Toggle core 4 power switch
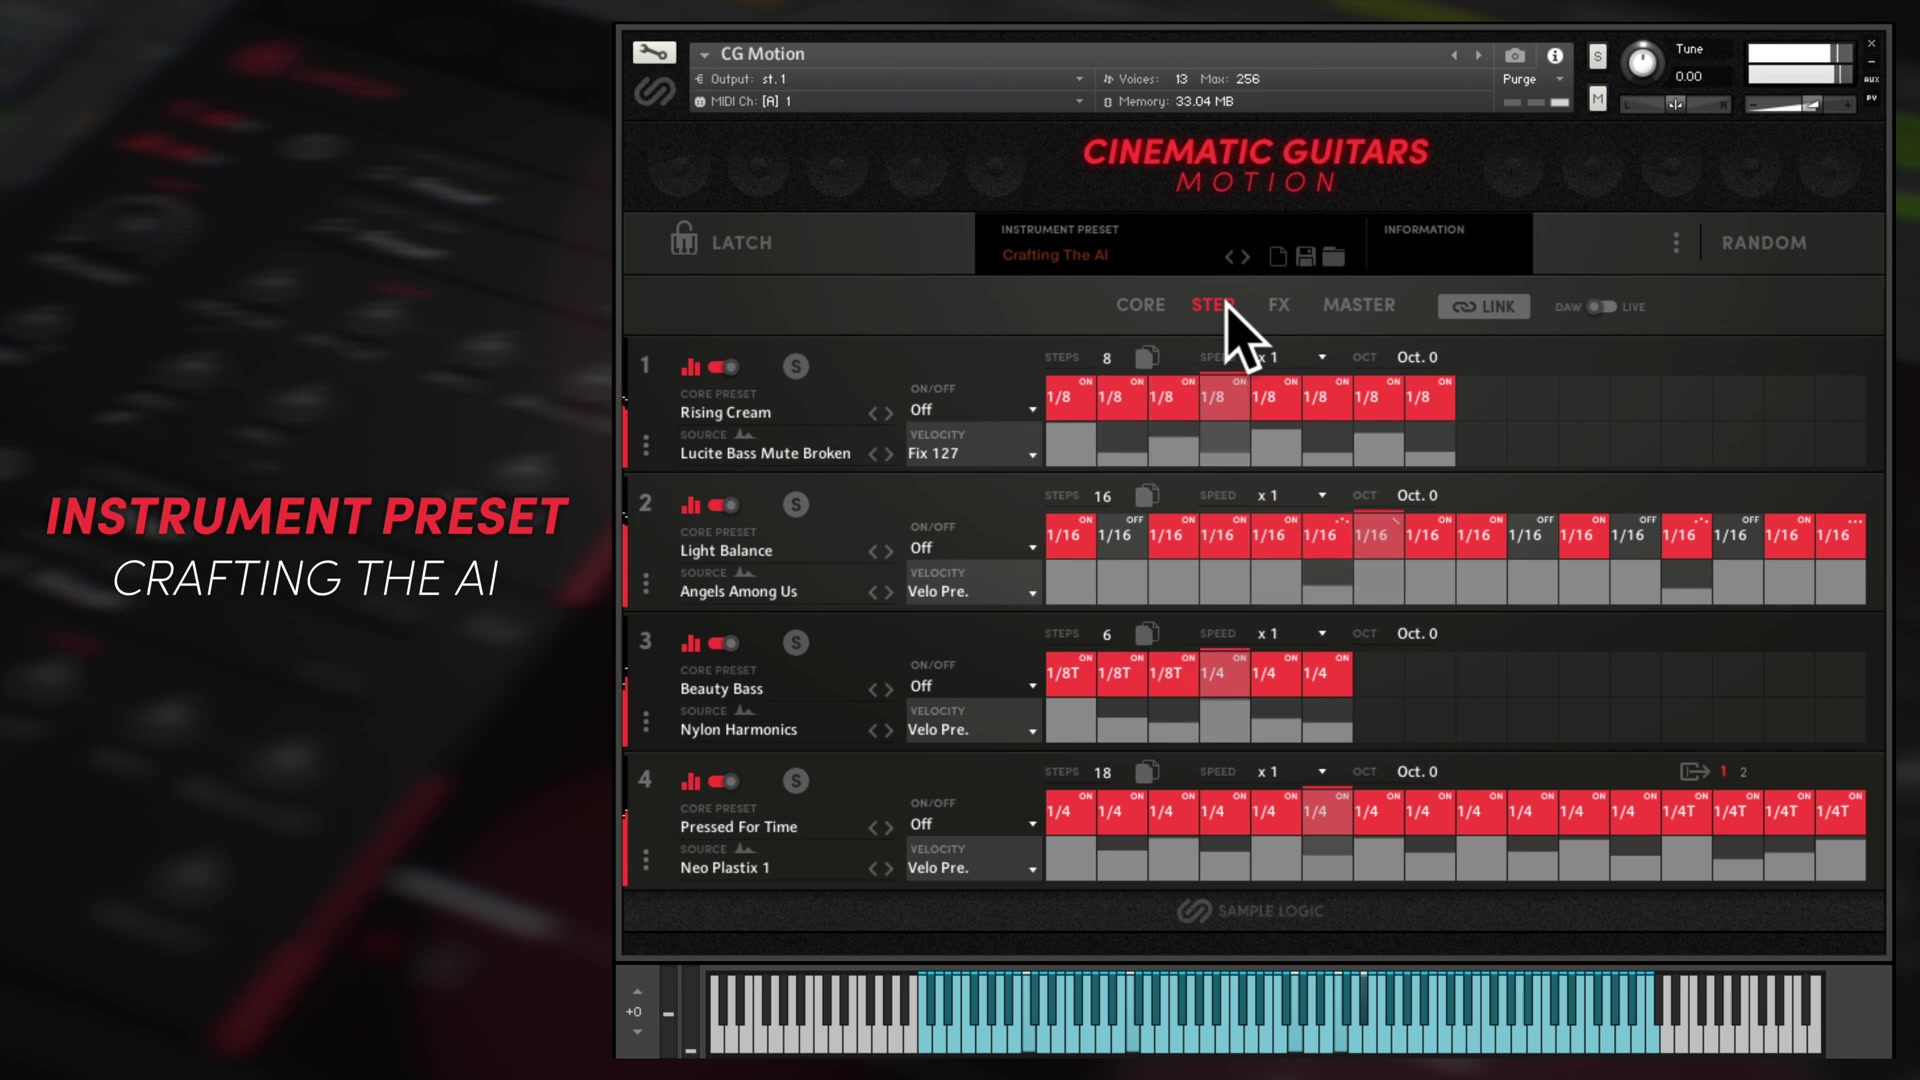The width and height of the screenshot is (1920, 1080). pos(723,781)
